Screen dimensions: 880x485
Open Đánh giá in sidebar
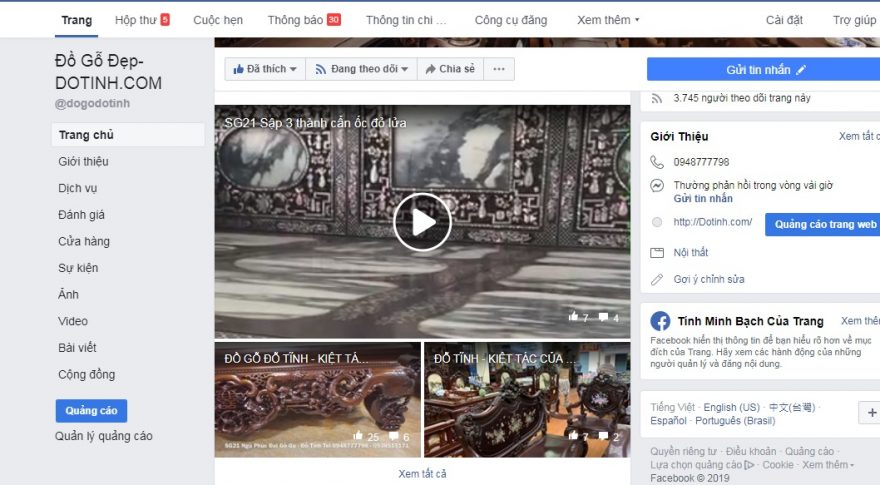point(81,214)
